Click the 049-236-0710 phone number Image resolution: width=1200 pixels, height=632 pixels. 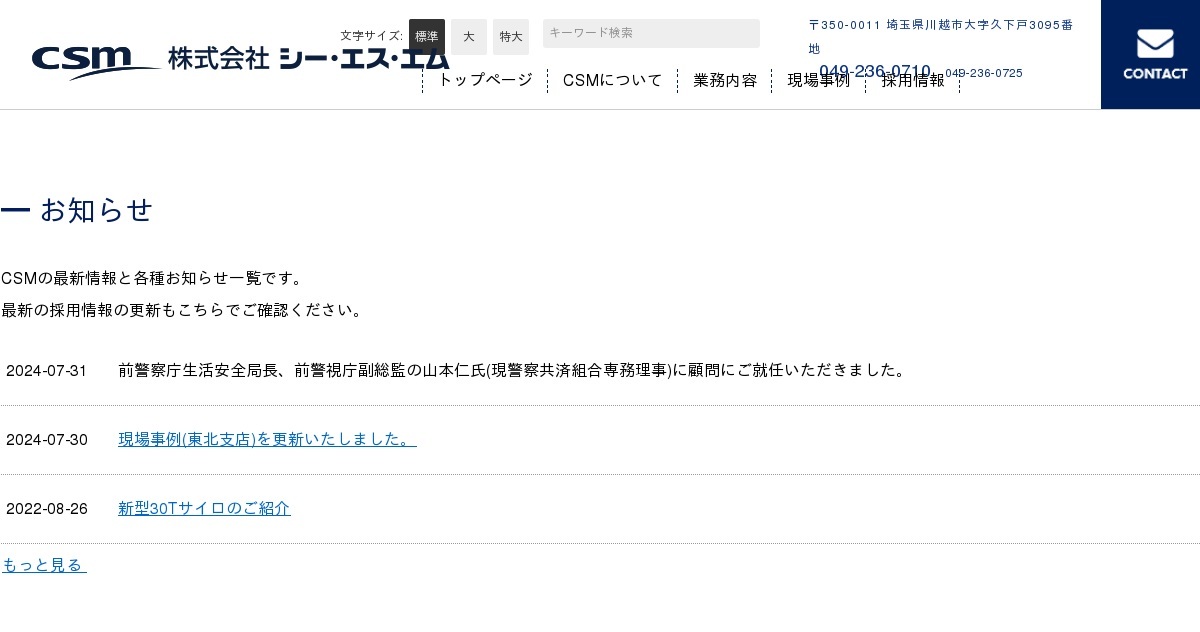coord(875,71)
